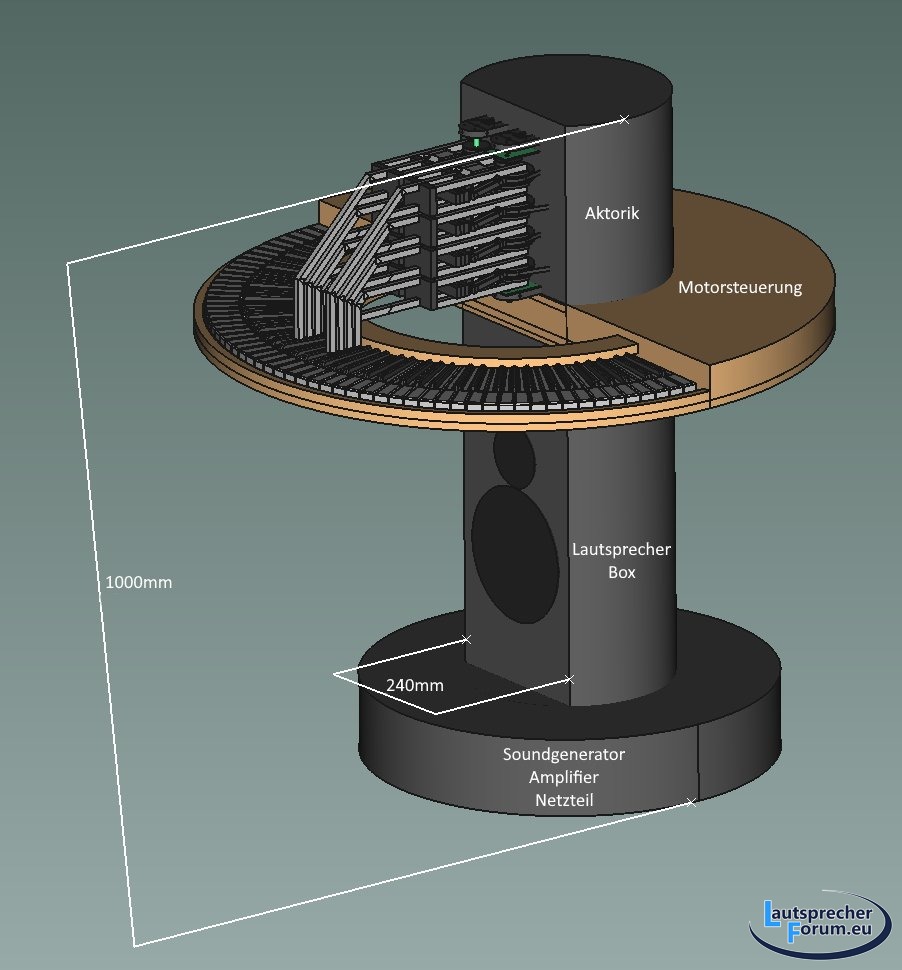Image resolution: width=902 pixels, height=970 pixels.
Task: Click the bottom corner of 1000mm dimension line
Action: coord(134,945)
